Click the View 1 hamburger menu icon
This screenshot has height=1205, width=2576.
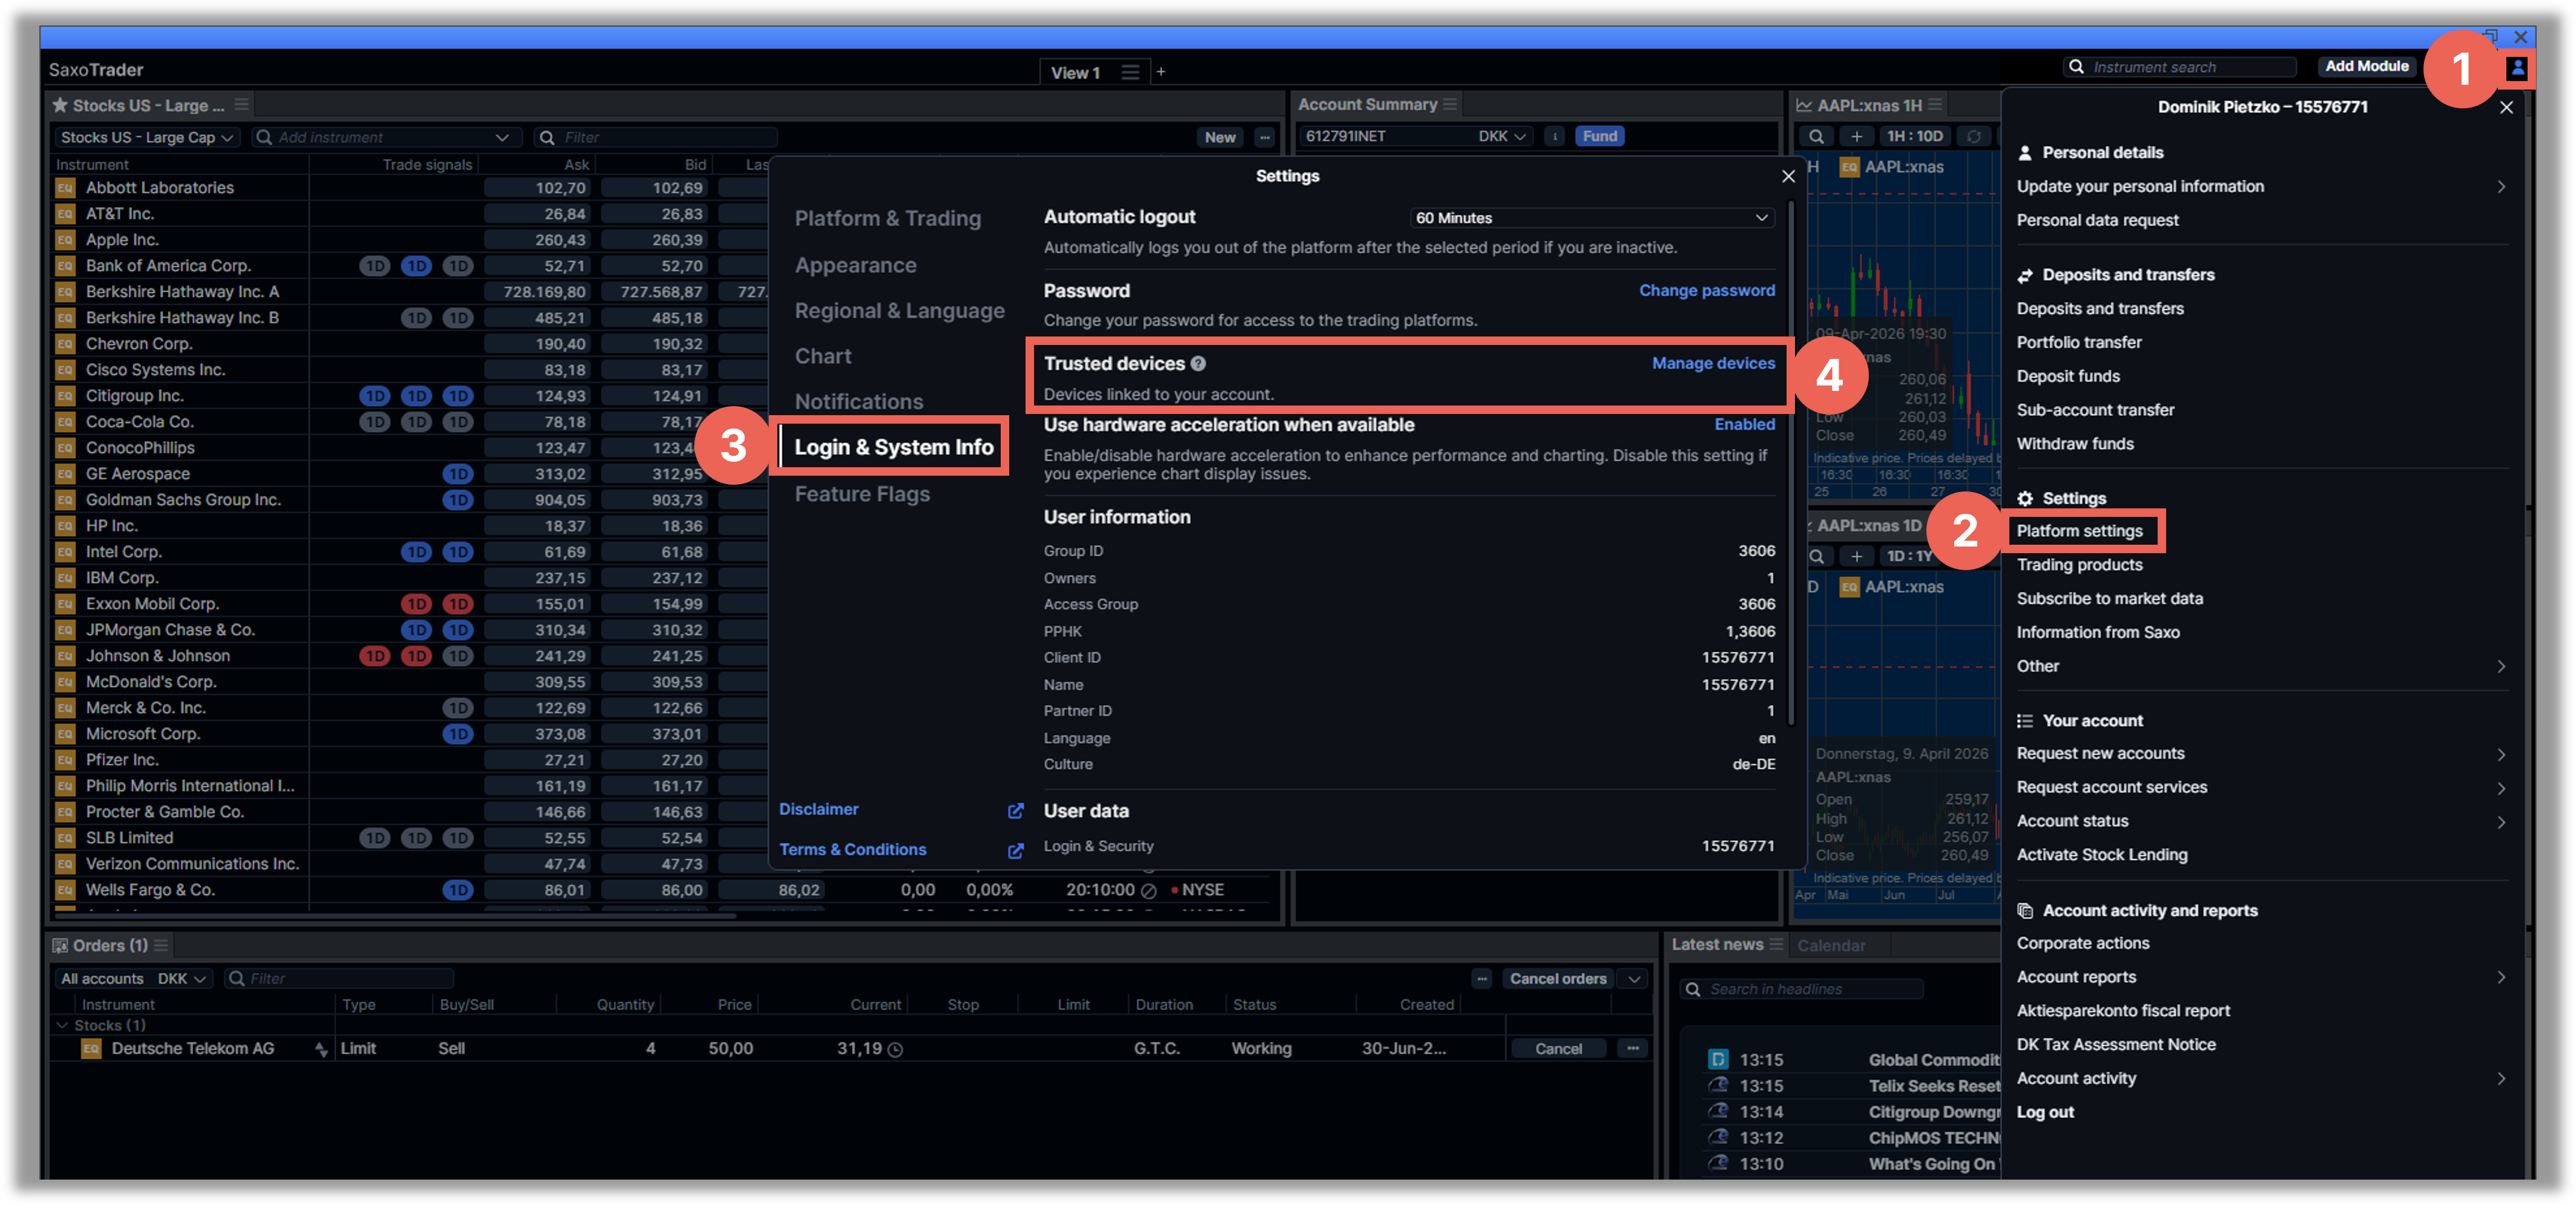[x=1130, y=72]
